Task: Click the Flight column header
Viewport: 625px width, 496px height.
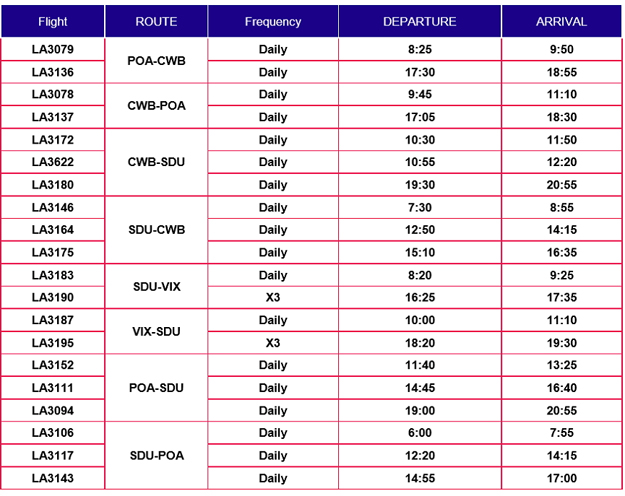Action: click(52, 21)
